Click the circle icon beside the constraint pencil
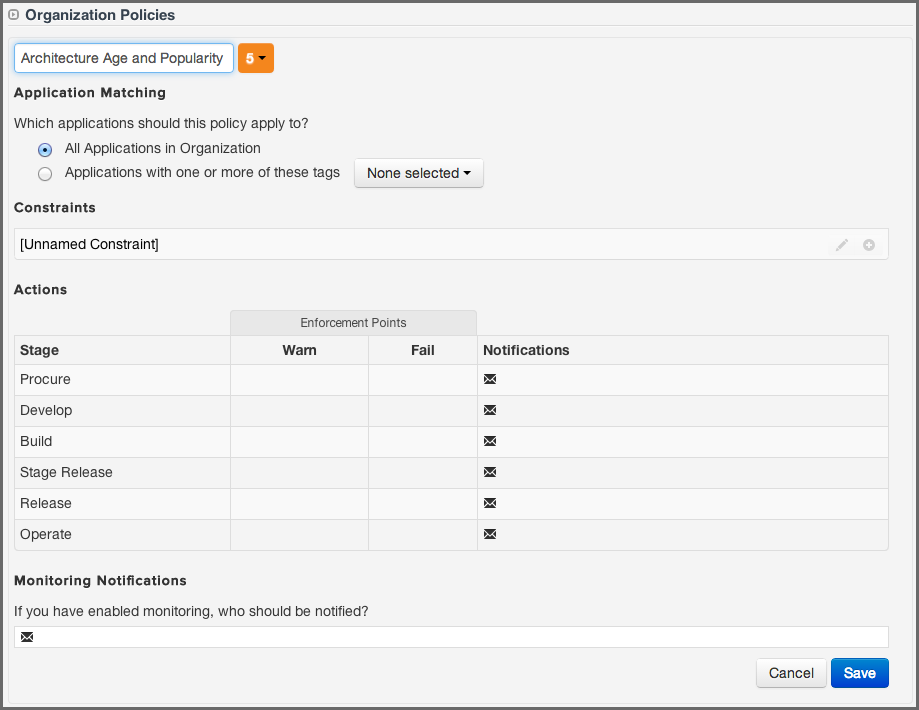The width and height of the screenshot is (919, 710). coord(868,243)
